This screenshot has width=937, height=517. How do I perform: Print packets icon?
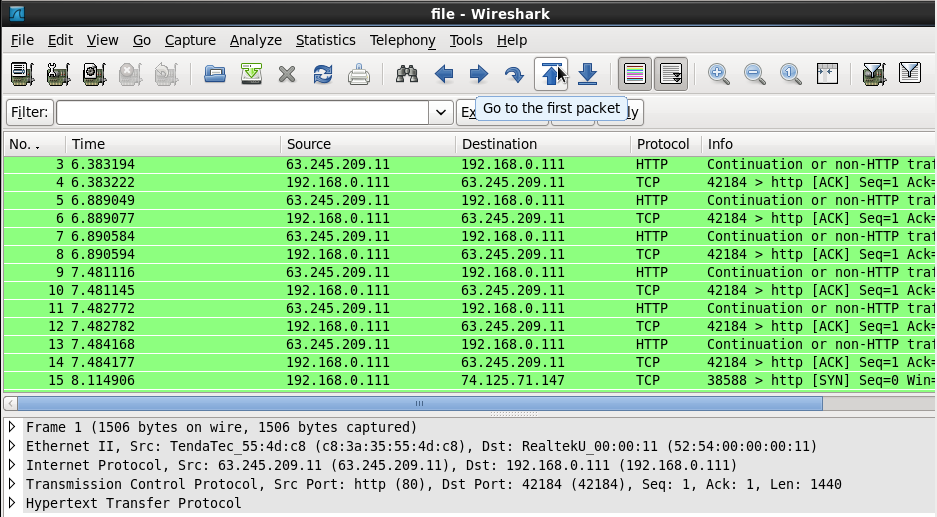[359, 74]
